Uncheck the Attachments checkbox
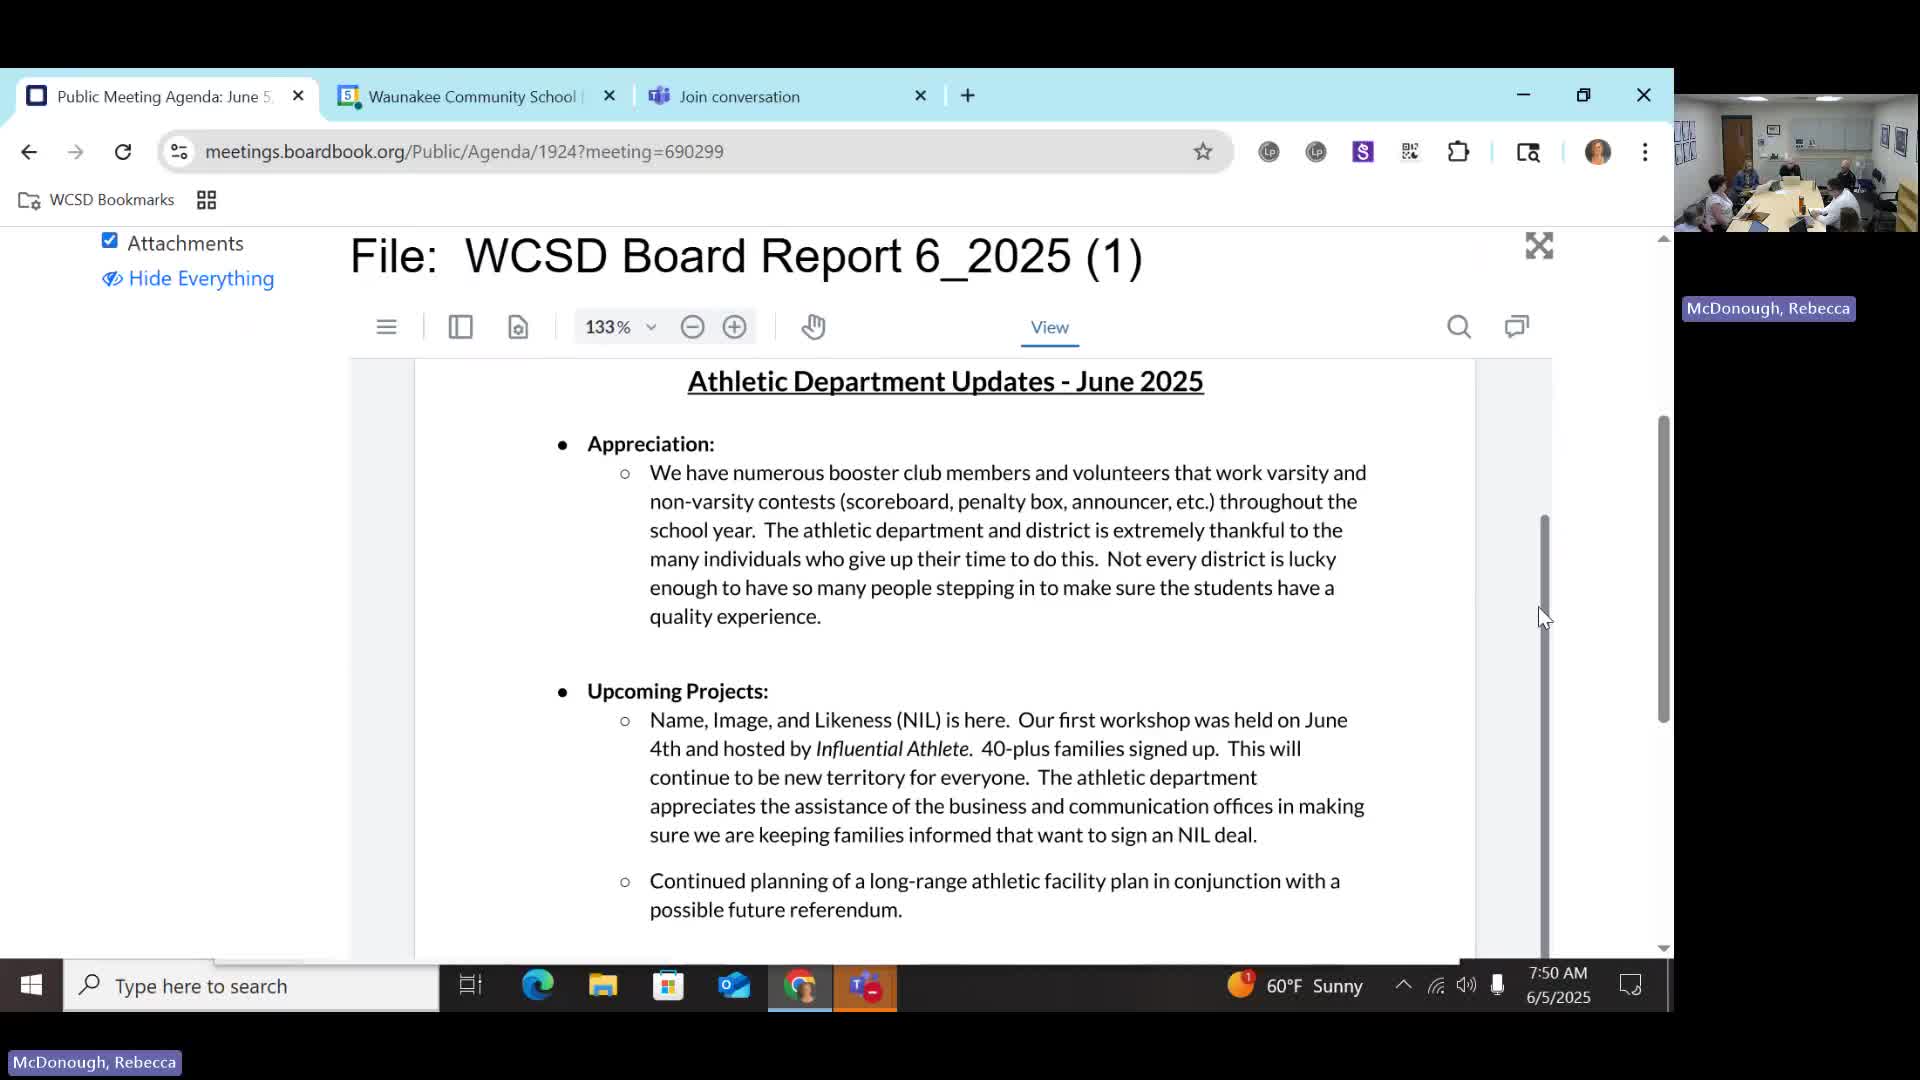 (110, 241)
